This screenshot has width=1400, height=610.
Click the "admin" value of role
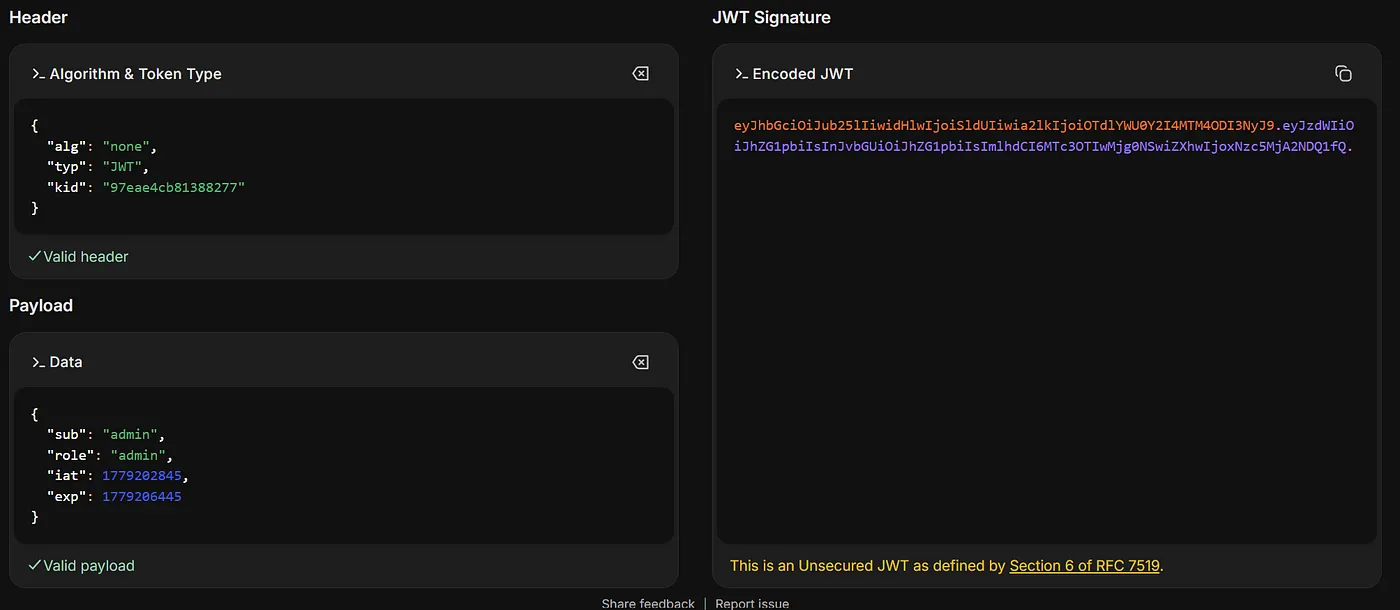pos(138,456)
